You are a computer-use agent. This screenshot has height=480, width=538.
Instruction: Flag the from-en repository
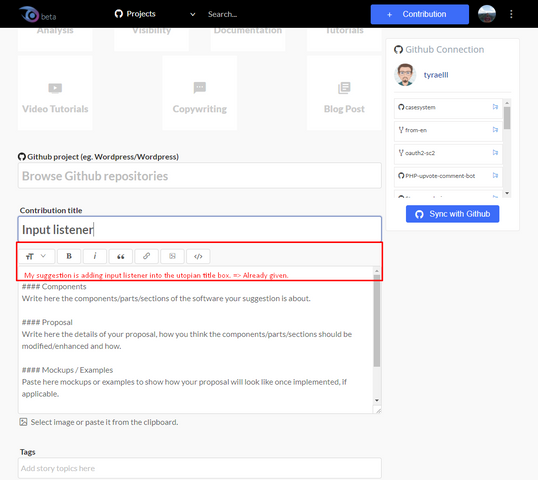(495, 130)
